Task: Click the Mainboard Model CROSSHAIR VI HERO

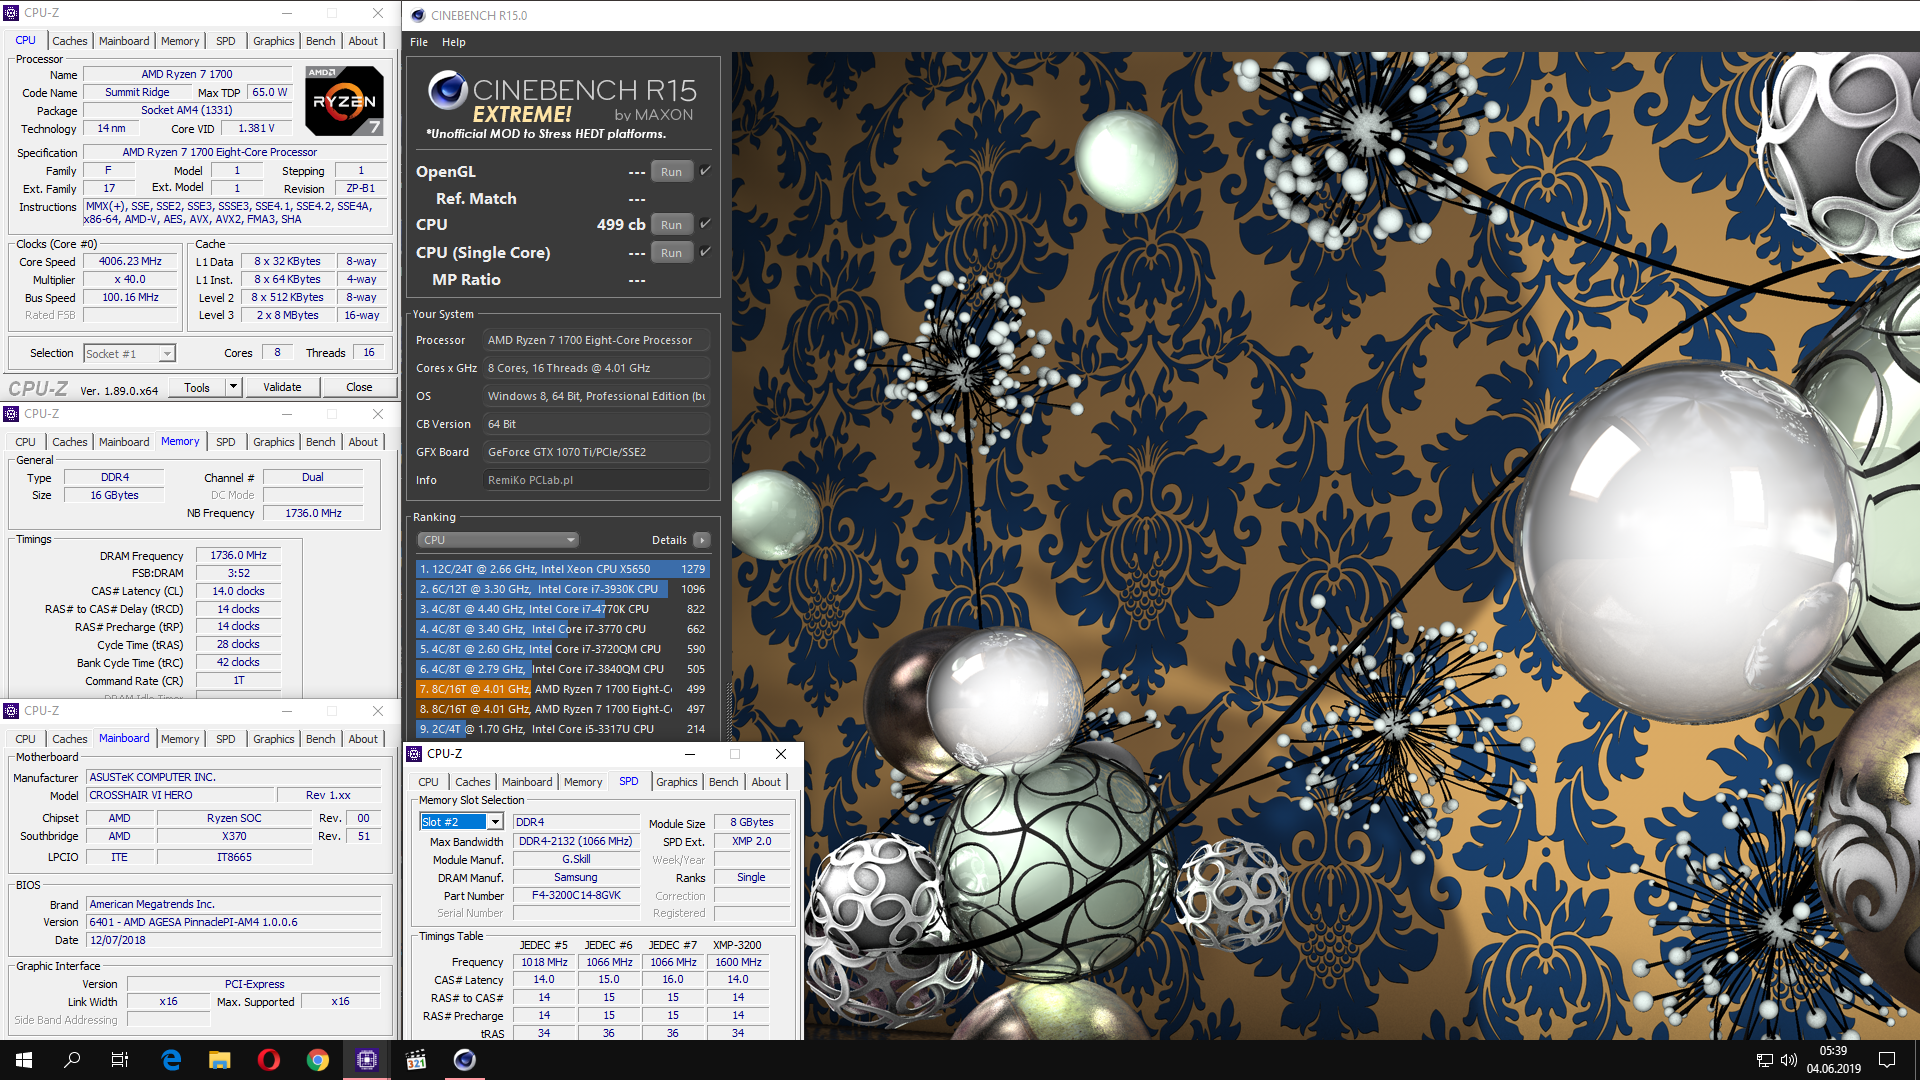Action: [180, 795]
